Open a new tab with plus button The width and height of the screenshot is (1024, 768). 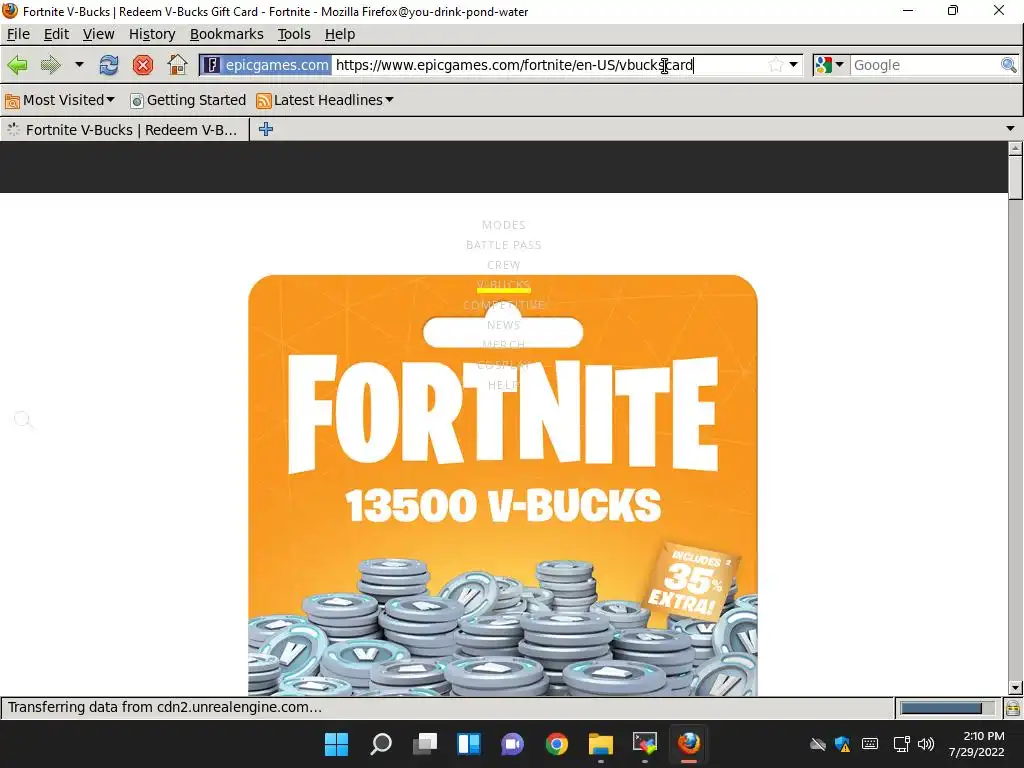(266, 129)
